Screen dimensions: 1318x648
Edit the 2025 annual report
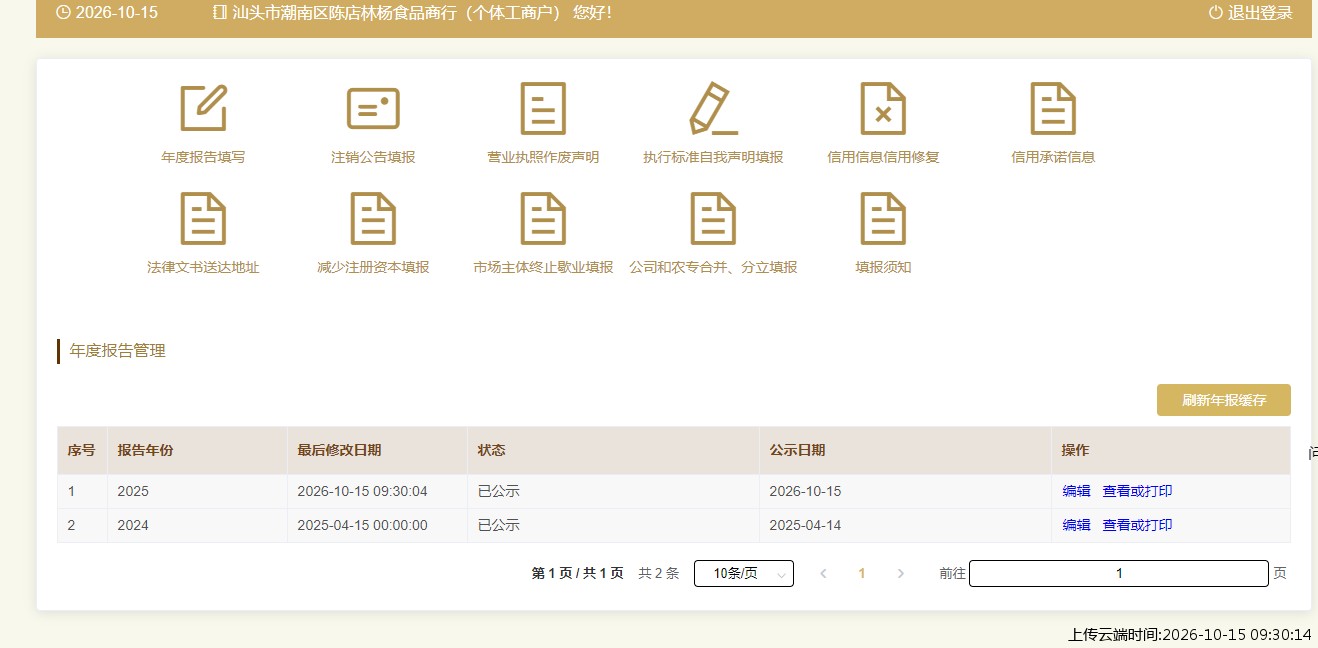pos(1076,491)
